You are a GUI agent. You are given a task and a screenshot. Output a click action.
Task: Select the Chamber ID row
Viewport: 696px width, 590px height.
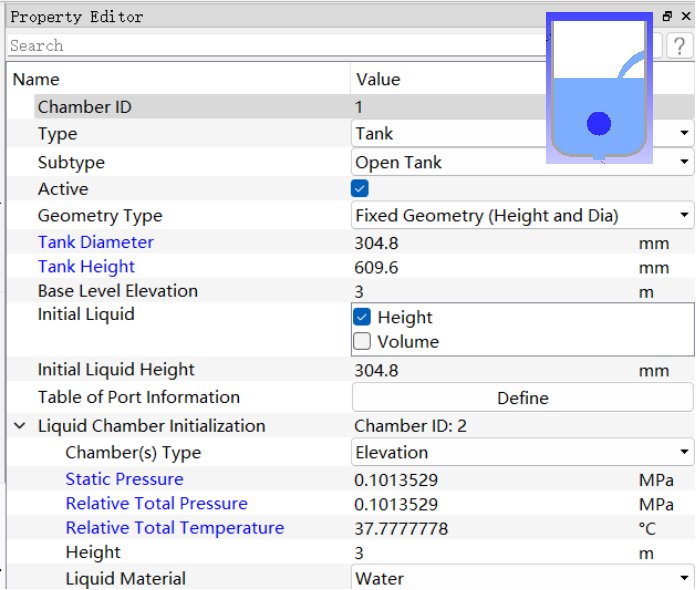tap(180, 107)
